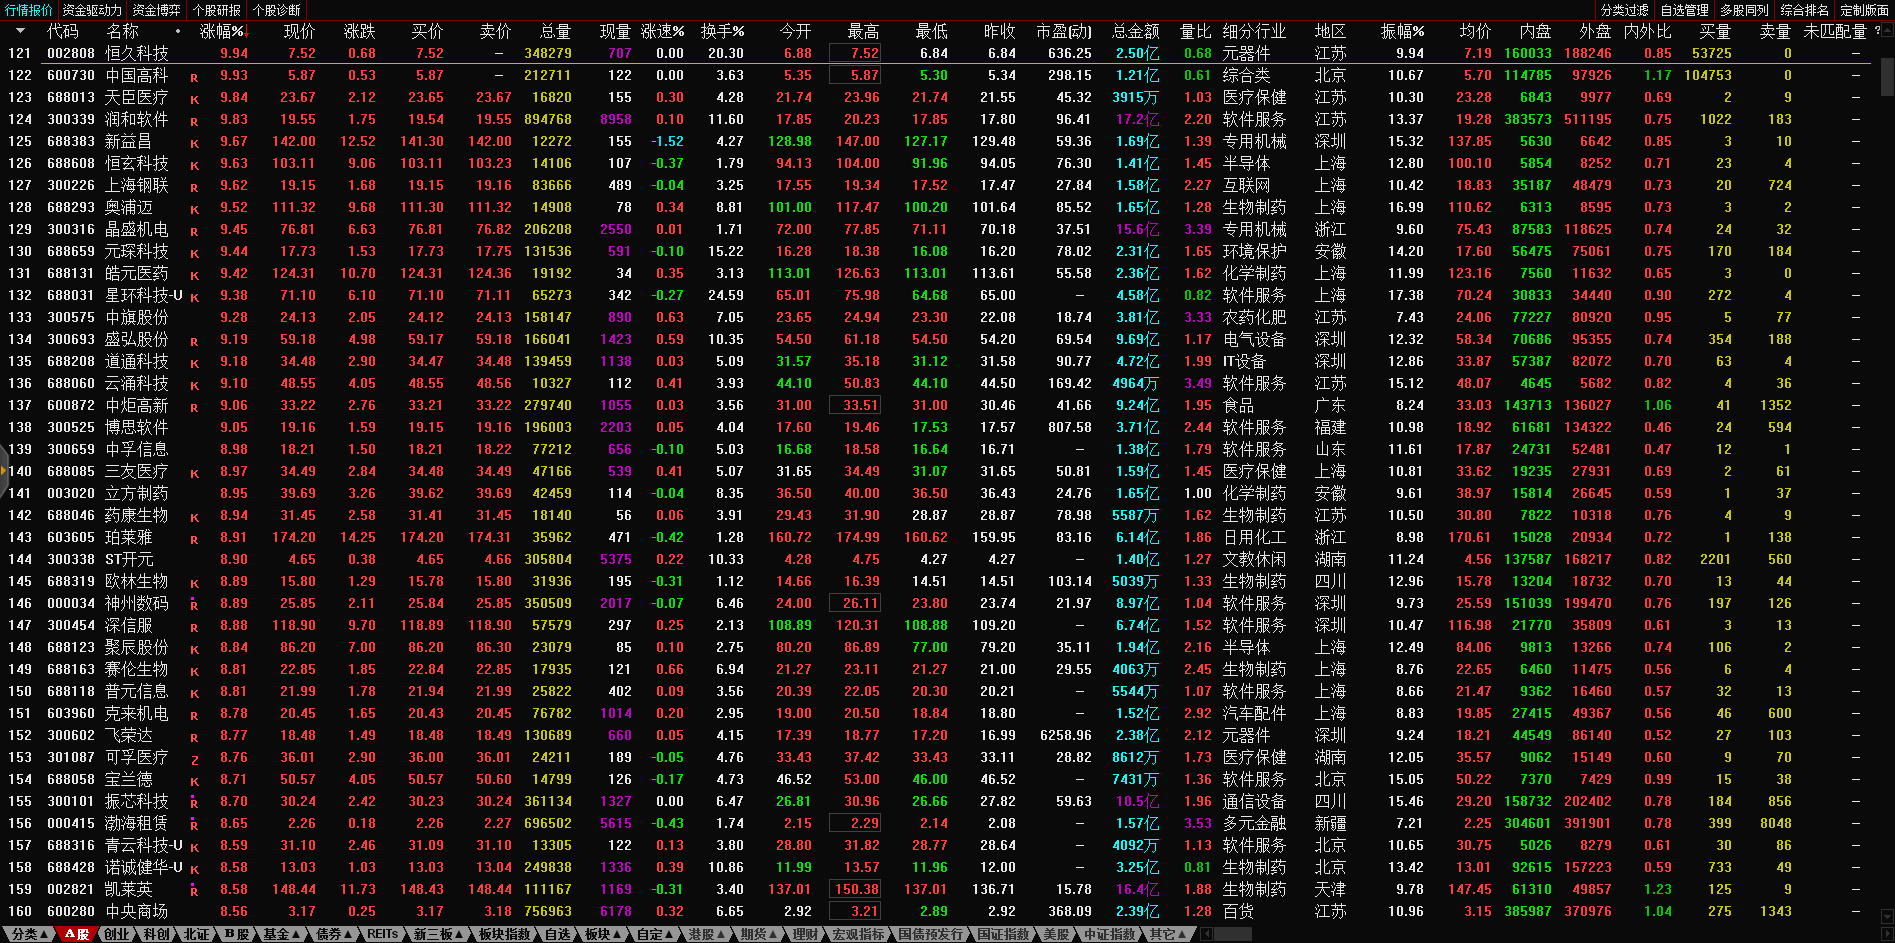Click the 分类过滤 button
The height and width of the screenshot is (943, 1895).
1624,10
